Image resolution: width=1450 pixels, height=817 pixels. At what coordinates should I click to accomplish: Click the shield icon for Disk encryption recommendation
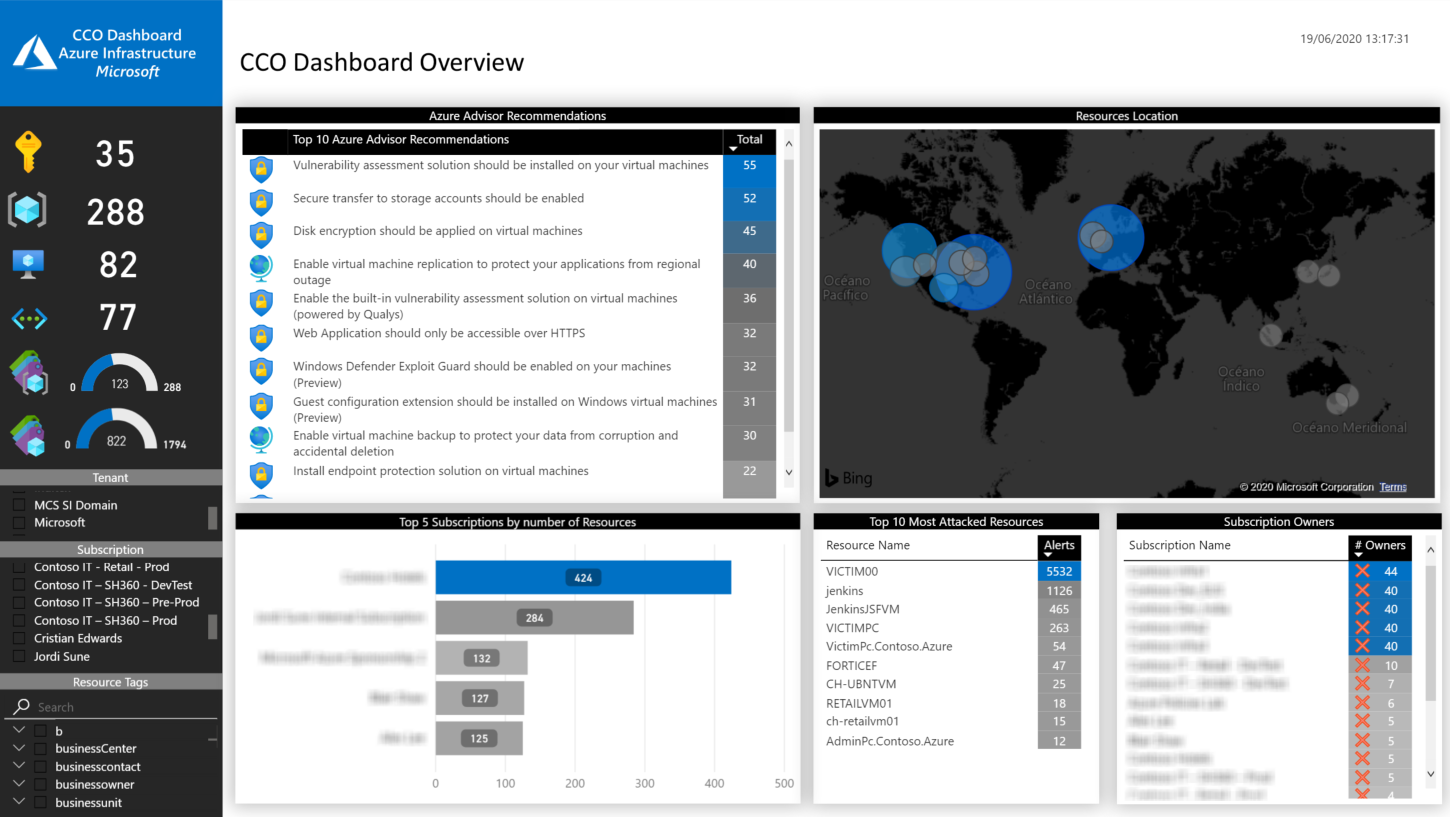click(261, 235)
